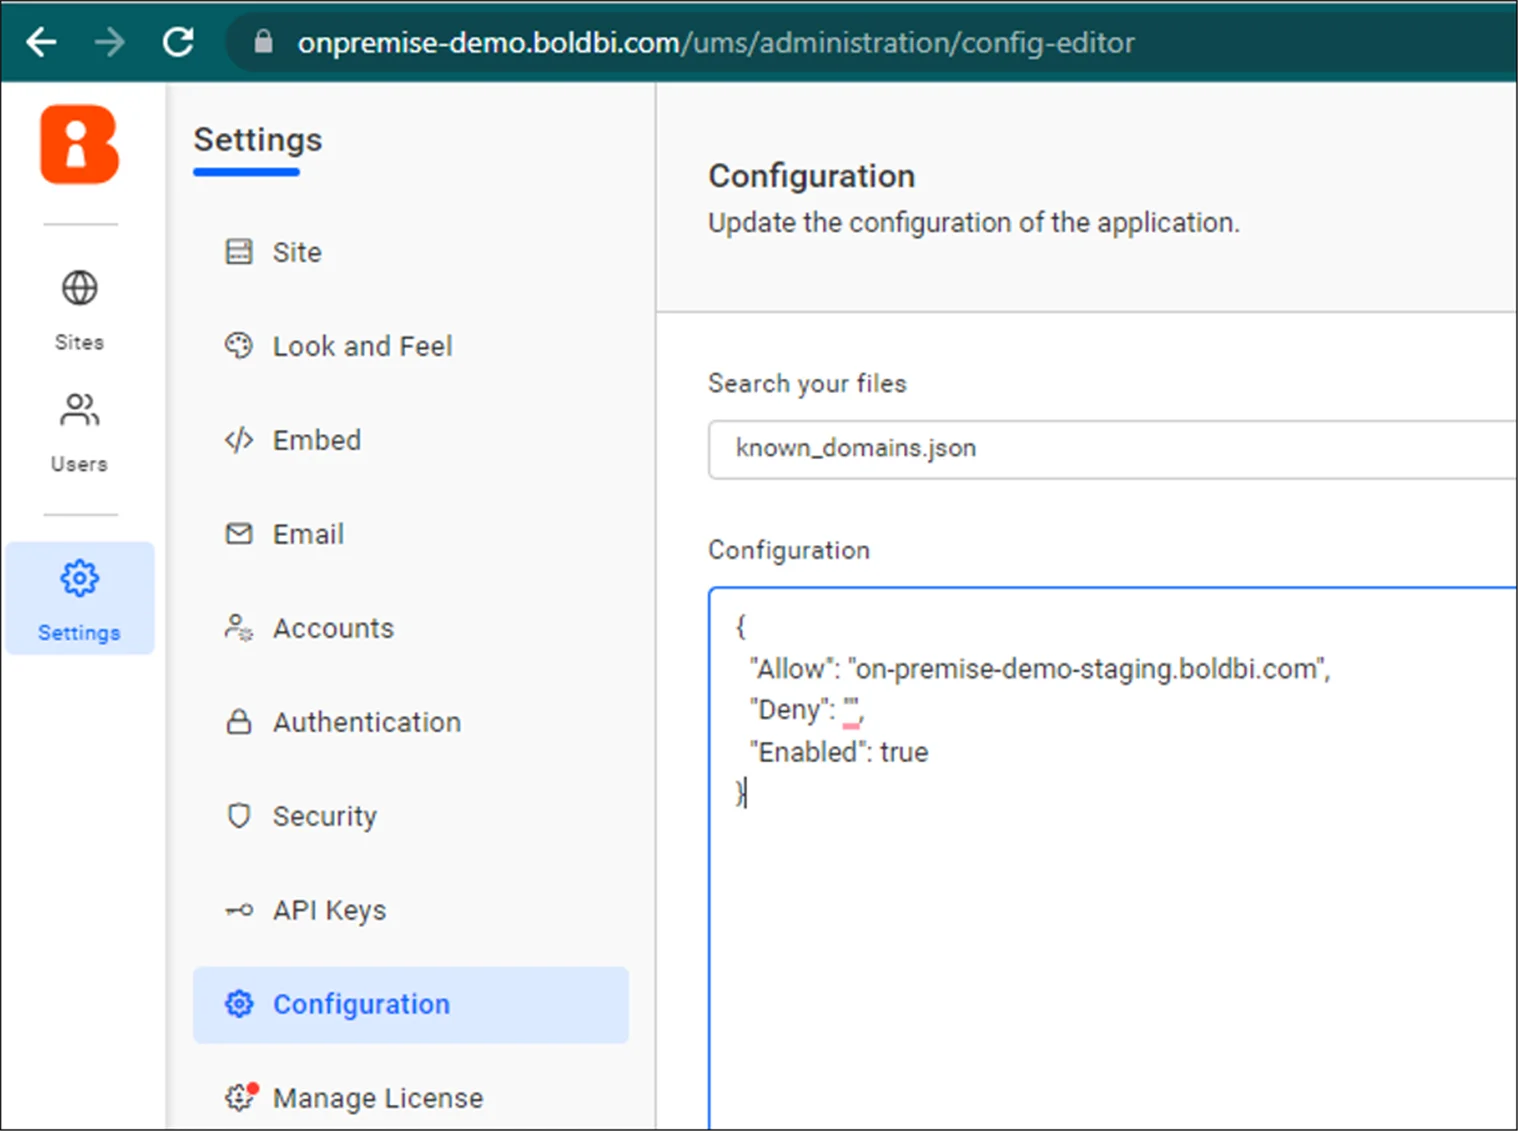Click the shield icon next to Security
1518x1131 pixels.
point(239,816)
